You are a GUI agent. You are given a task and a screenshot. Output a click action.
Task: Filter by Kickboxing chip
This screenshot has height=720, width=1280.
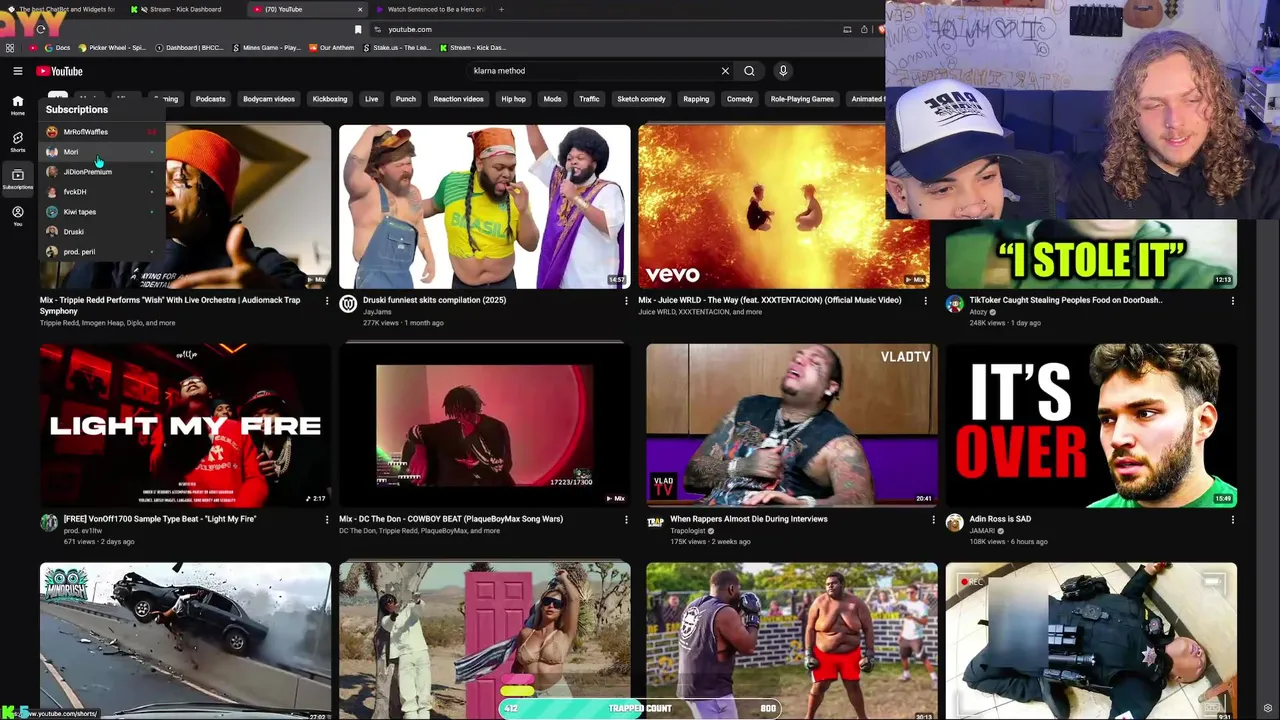point(330,99)
